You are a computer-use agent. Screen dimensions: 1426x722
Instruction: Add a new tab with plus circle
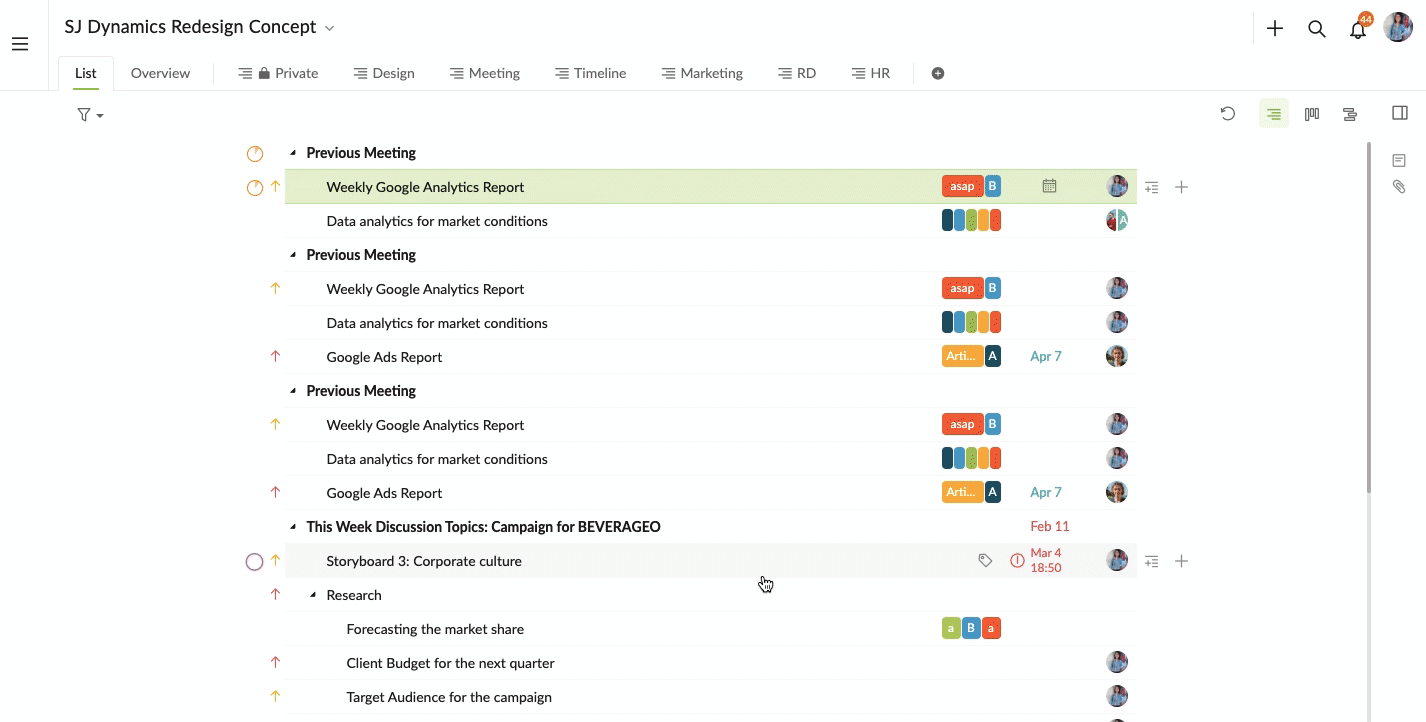938,73
